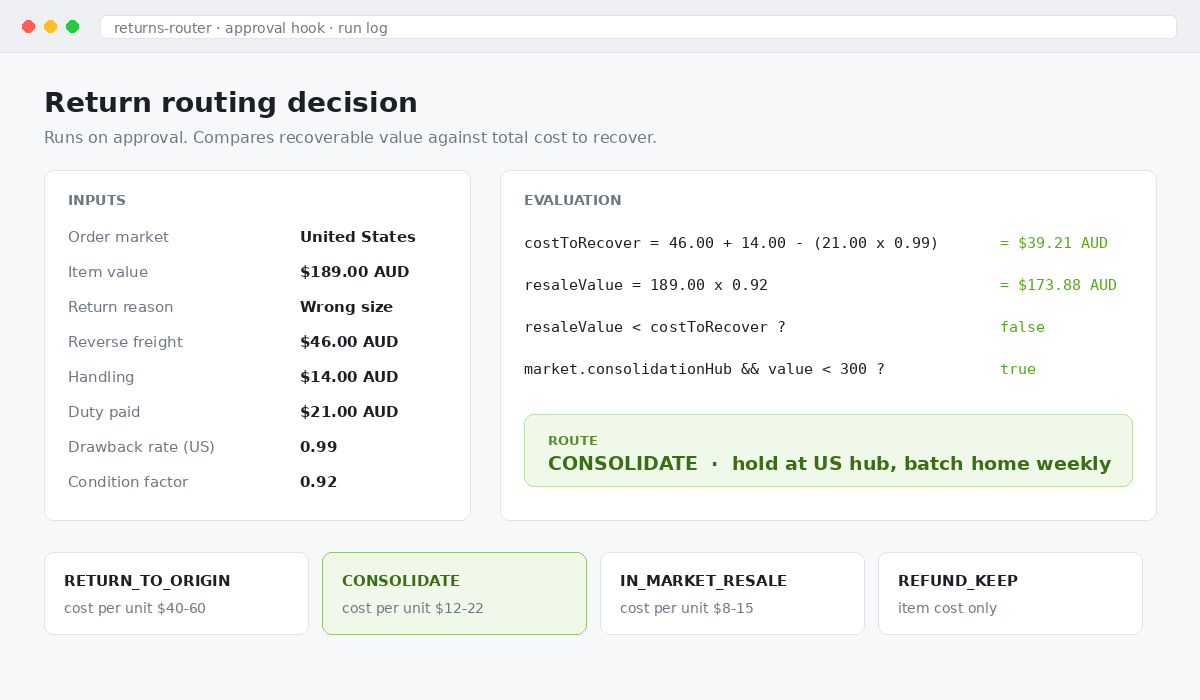Viewport: 1200px width, 700px height.
Task: Click the 'Return reason' label
Action: (x=121, y=307)
